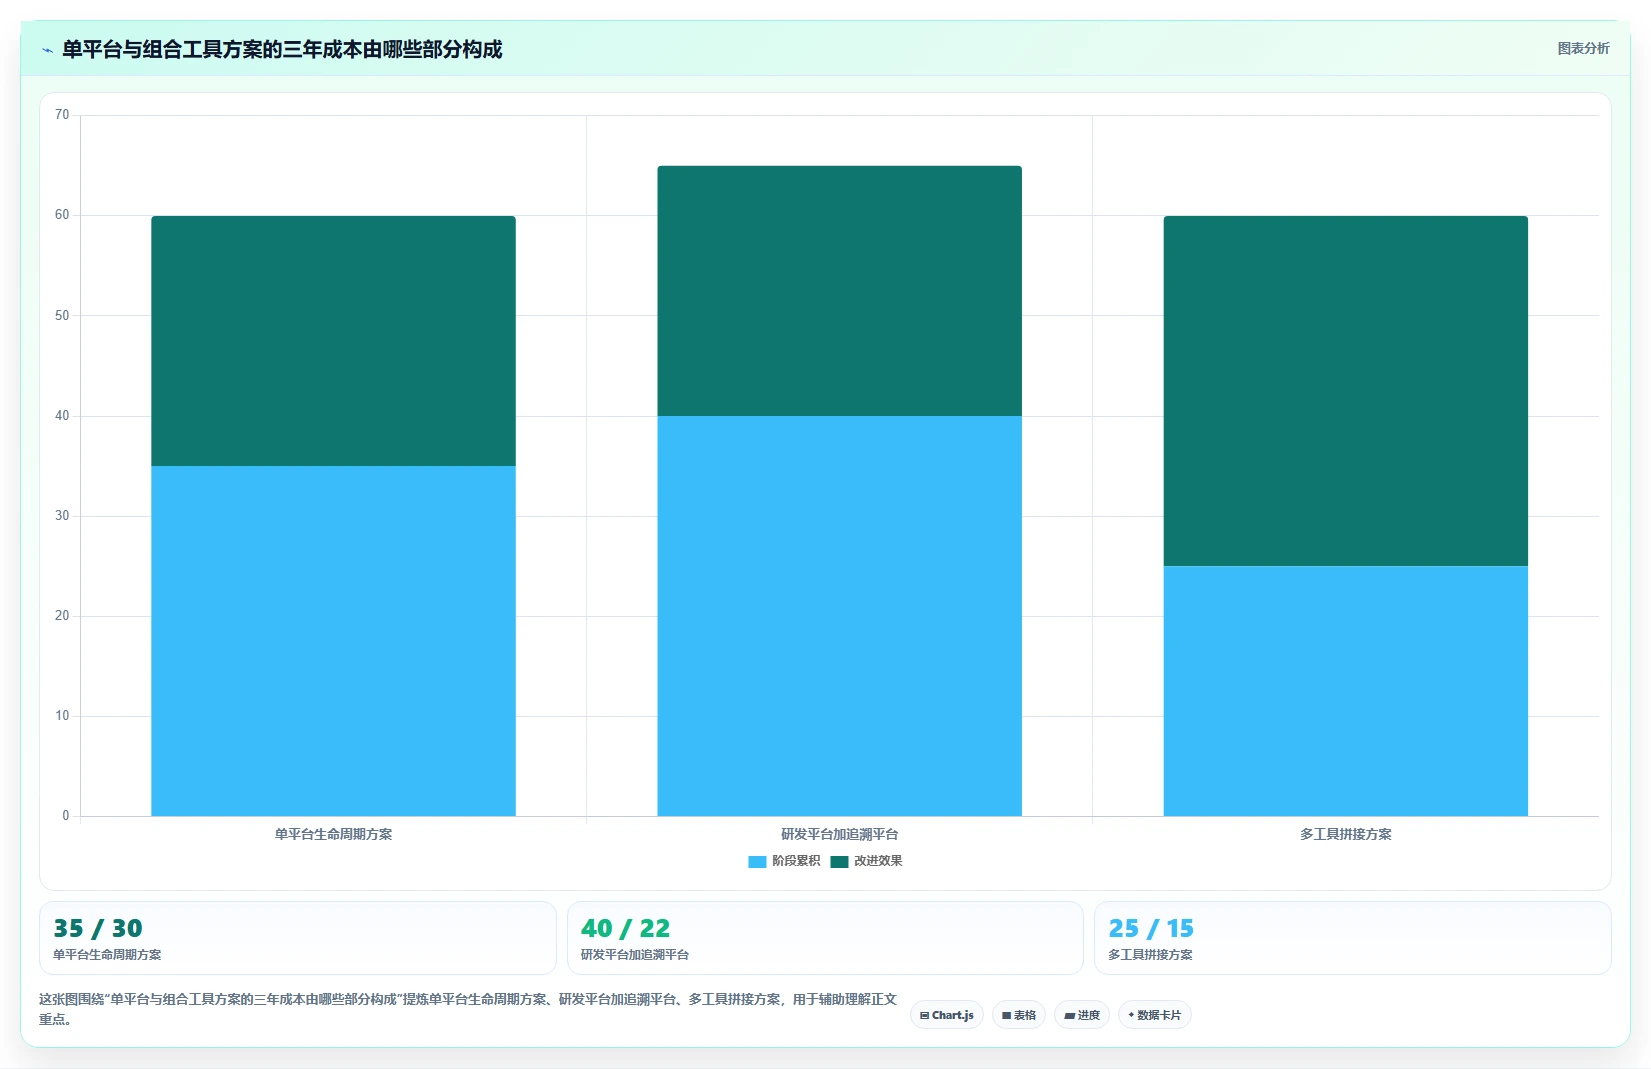
Task: Click y-axis tick label 10
Action: pyautogui.click(x=62, y=716)
